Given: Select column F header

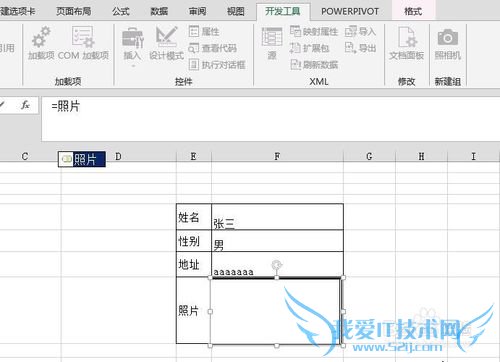Looking at the screenshot, I should 277,156.
